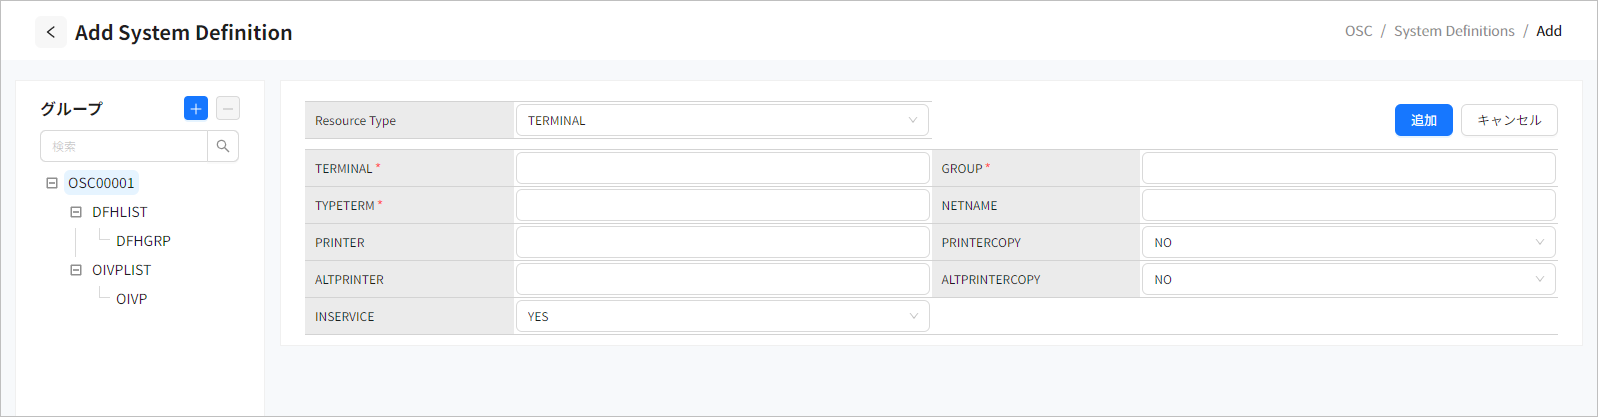Go to System Definitions breadcrumb
1598x417 pixels.
(x=1454, y=31)
